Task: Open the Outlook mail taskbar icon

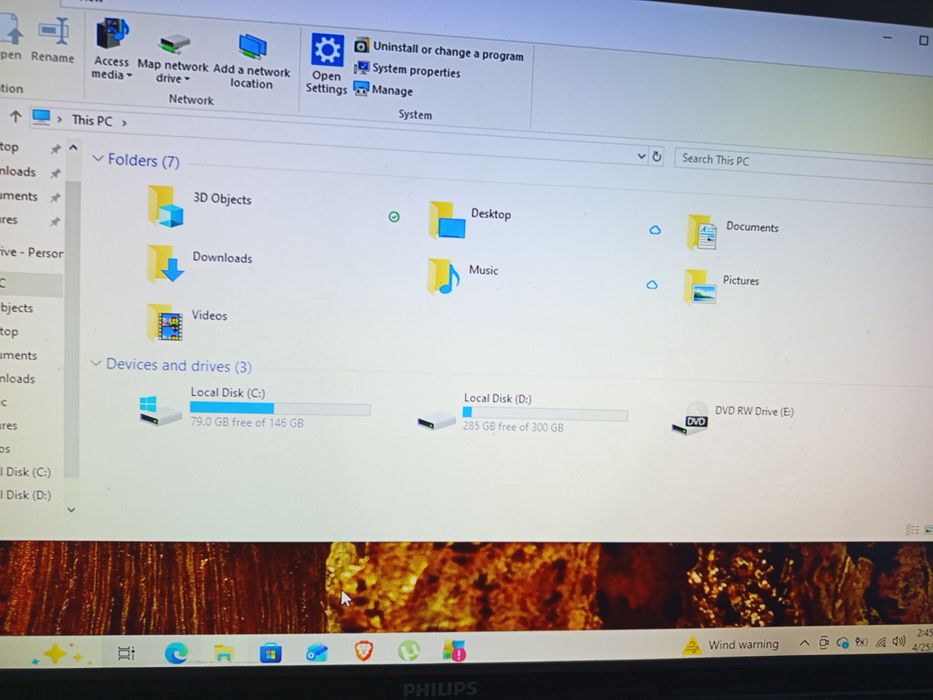Action: (317, 653)
